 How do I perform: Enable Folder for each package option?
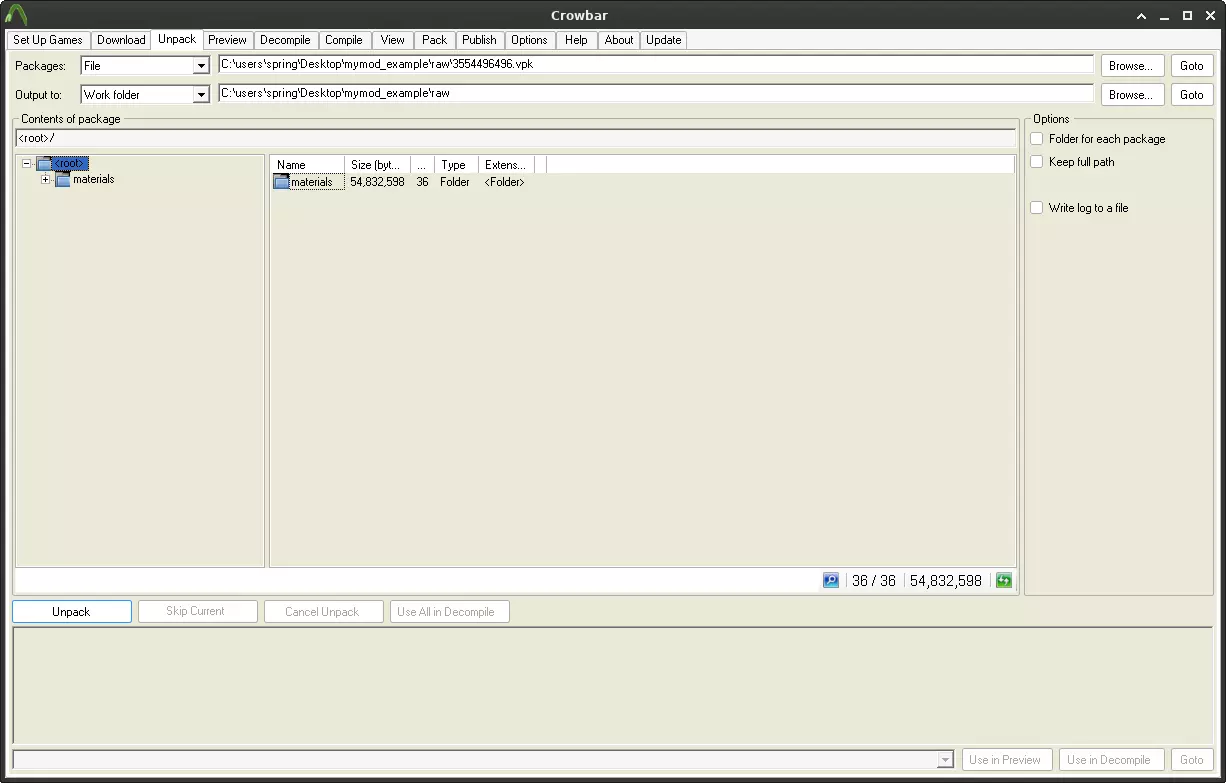pyautogui.click(x=1037, y=139)
